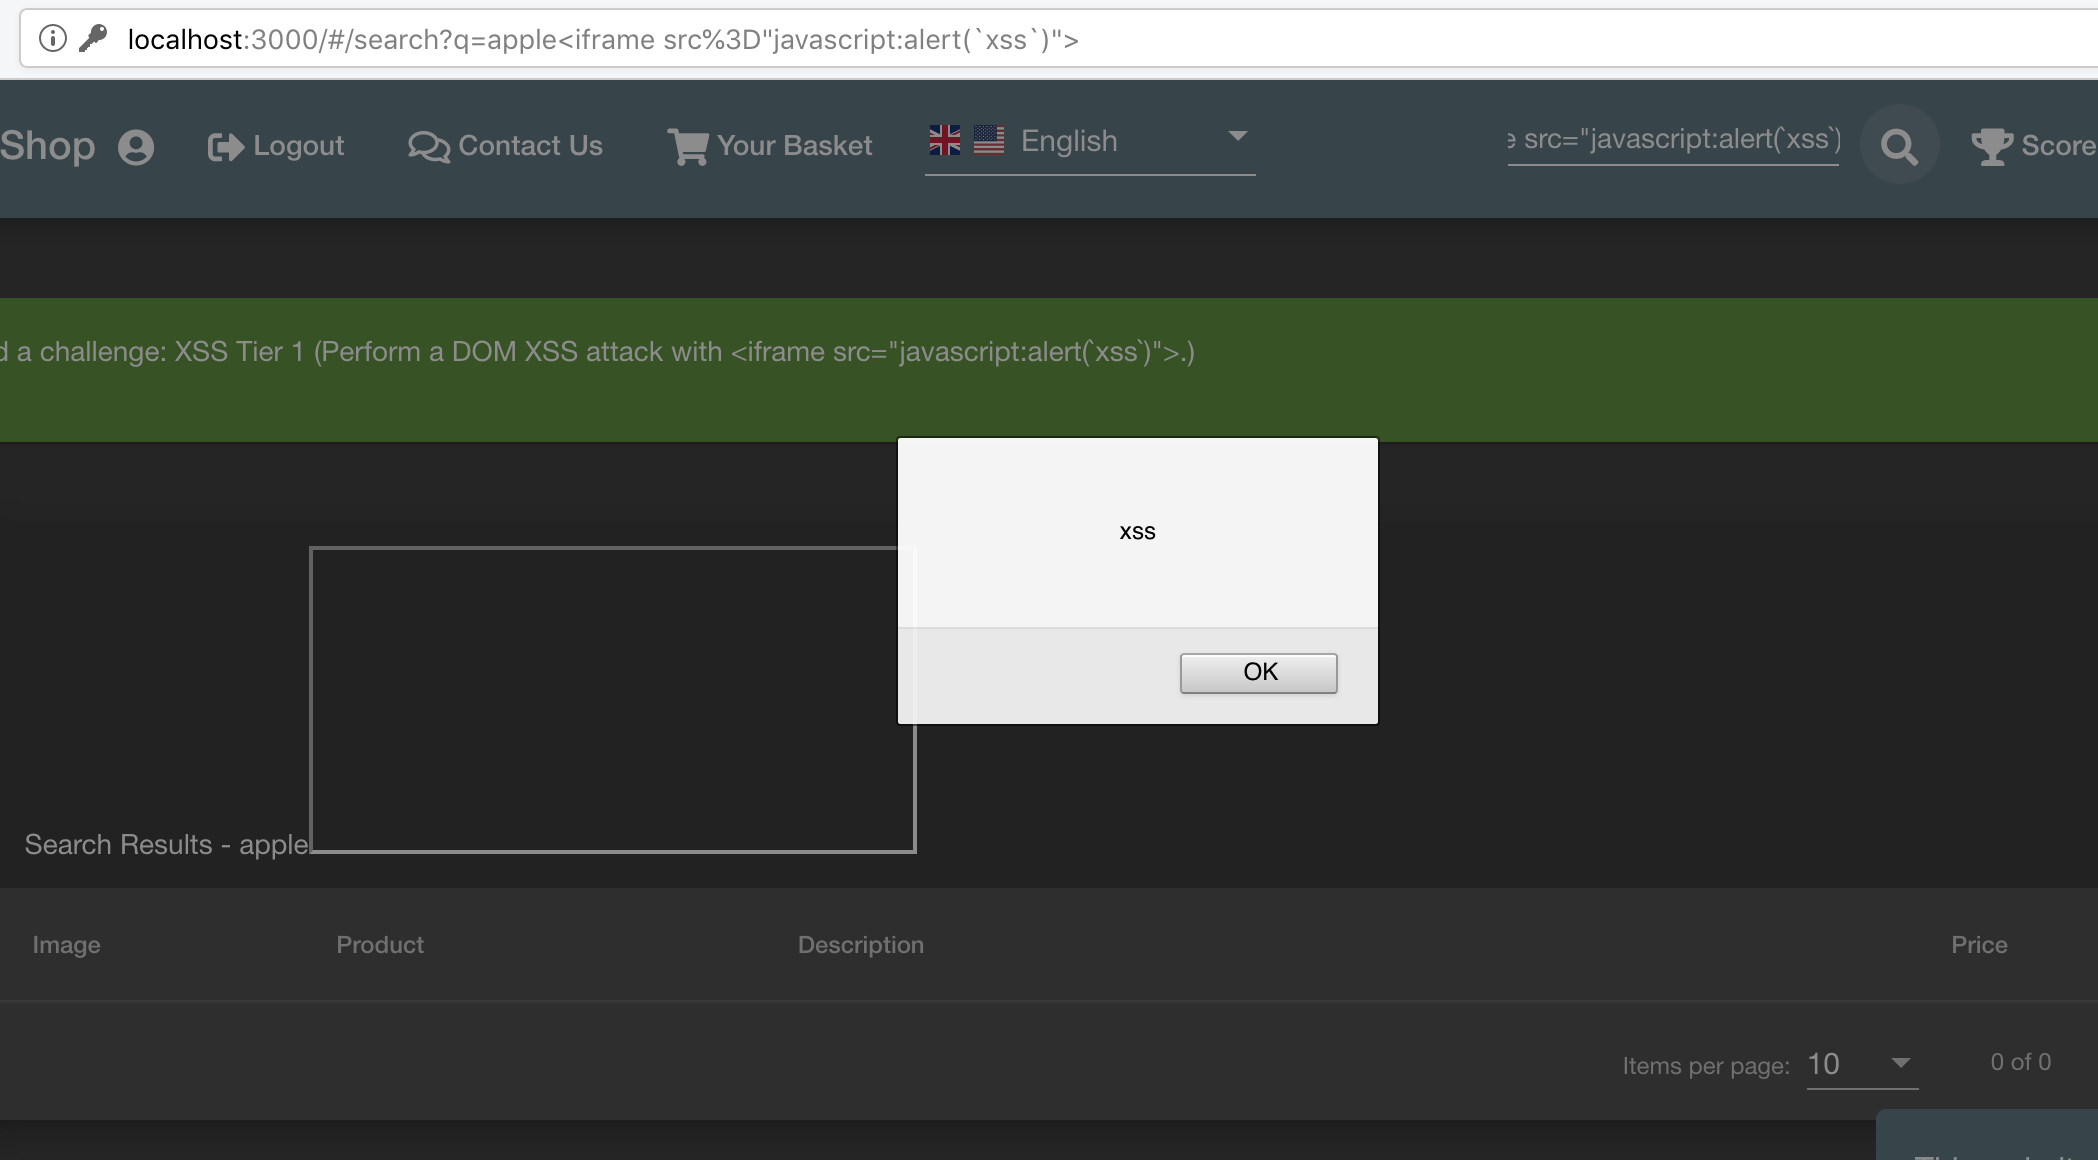Click the search input field in navbar
Screen dimensions: 2098x1160
point(1673,140)
